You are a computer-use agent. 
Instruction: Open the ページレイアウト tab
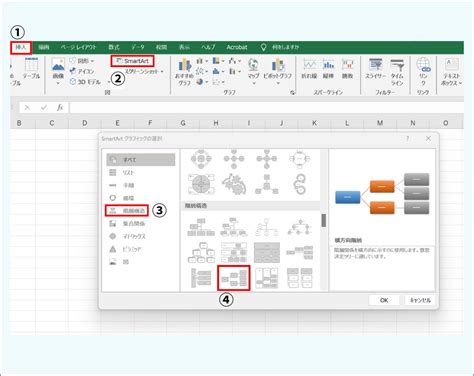[x=78, y=47]
